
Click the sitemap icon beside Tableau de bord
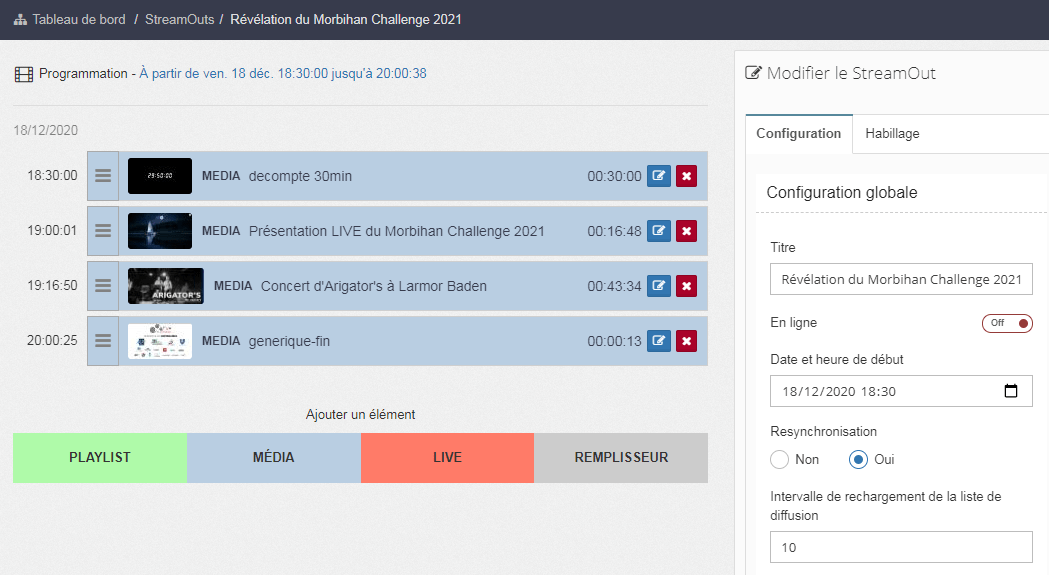(21, 19)
